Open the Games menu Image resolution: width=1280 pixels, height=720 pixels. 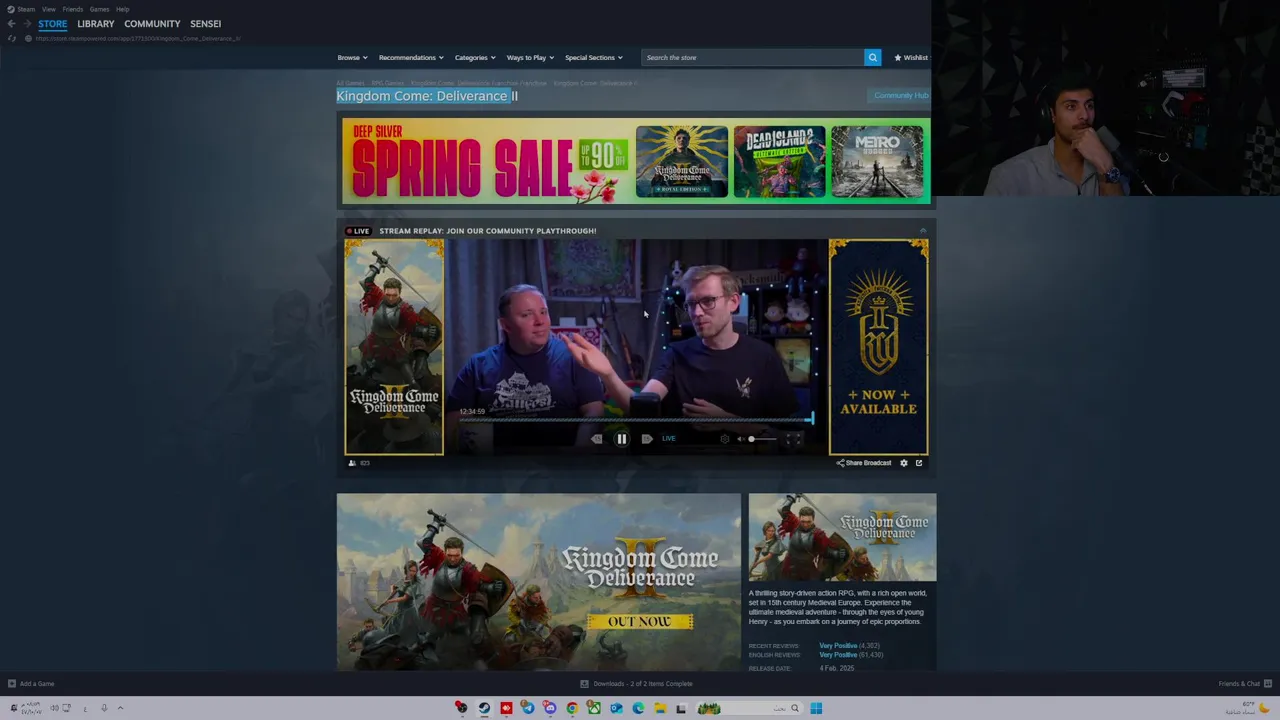[x=99, y=9]
